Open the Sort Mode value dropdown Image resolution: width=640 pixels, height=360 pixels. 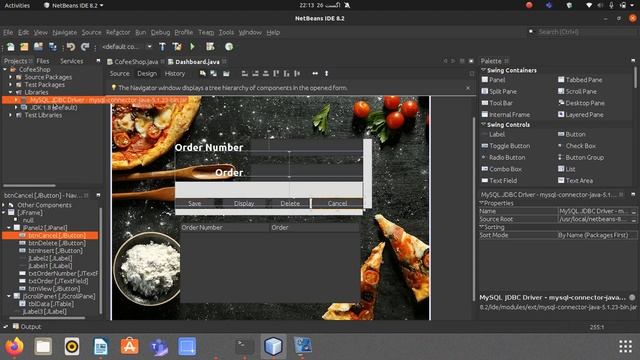tap(597, 235)
